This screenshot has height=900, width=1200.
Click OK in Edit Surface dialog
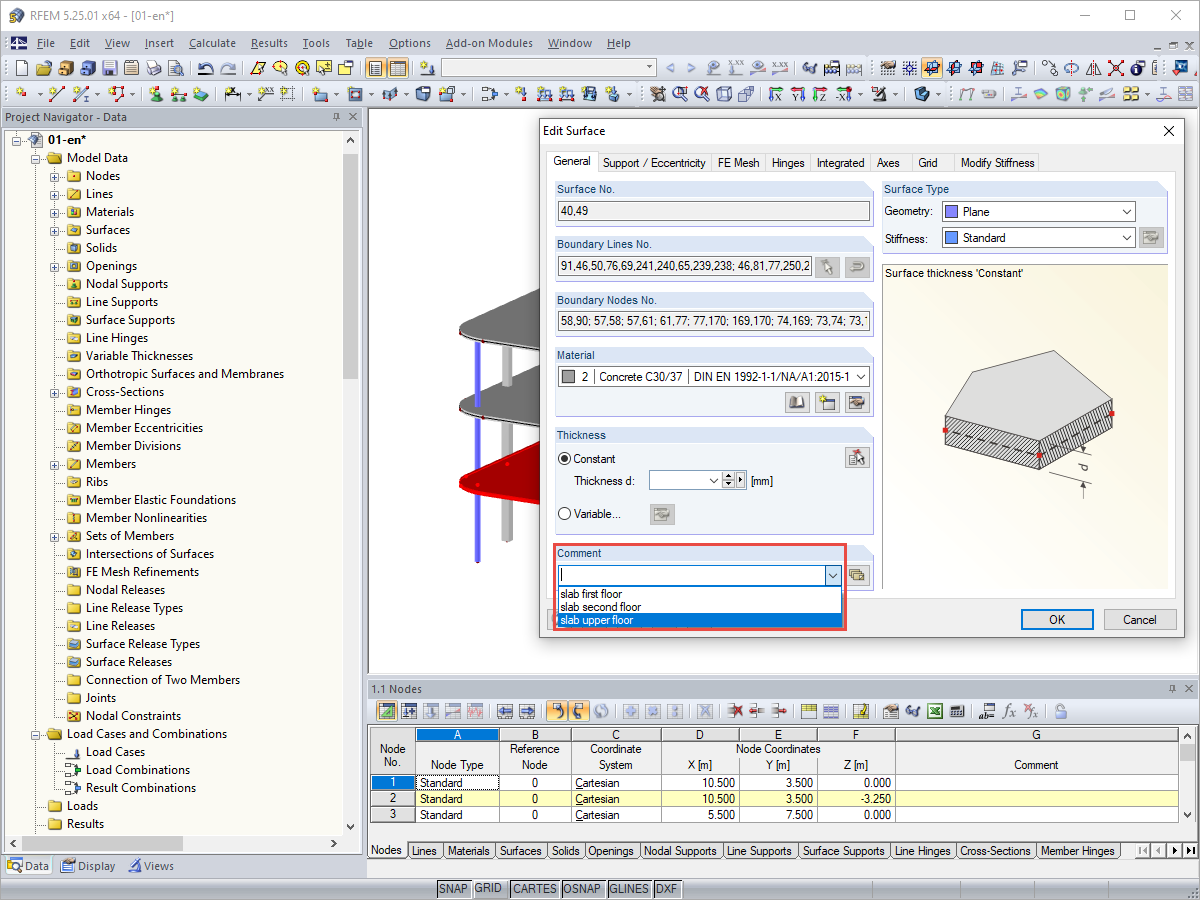pos(1057,619)
